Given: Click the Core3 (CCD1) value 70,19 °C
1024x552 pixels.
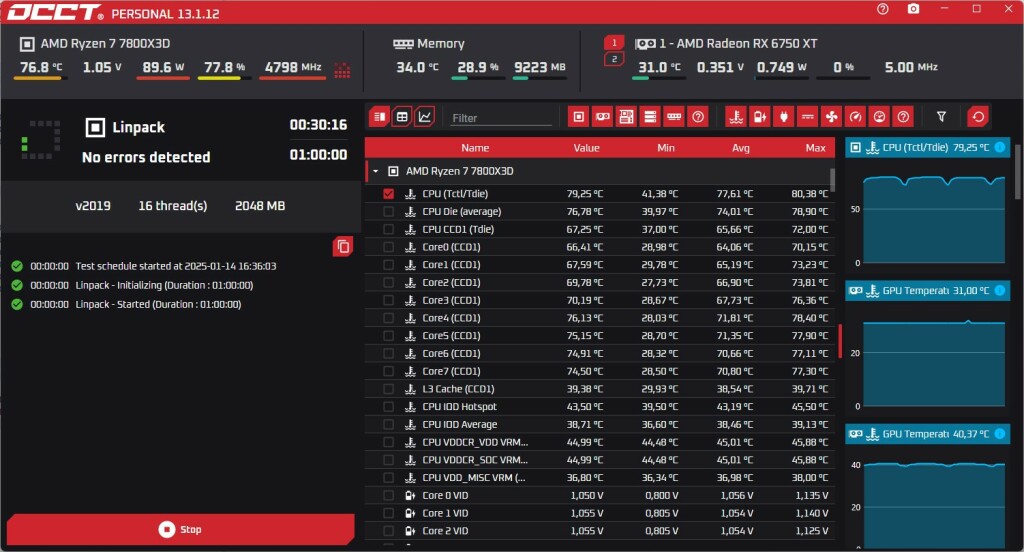Looking at the screenshot, I should coord(585,300).
